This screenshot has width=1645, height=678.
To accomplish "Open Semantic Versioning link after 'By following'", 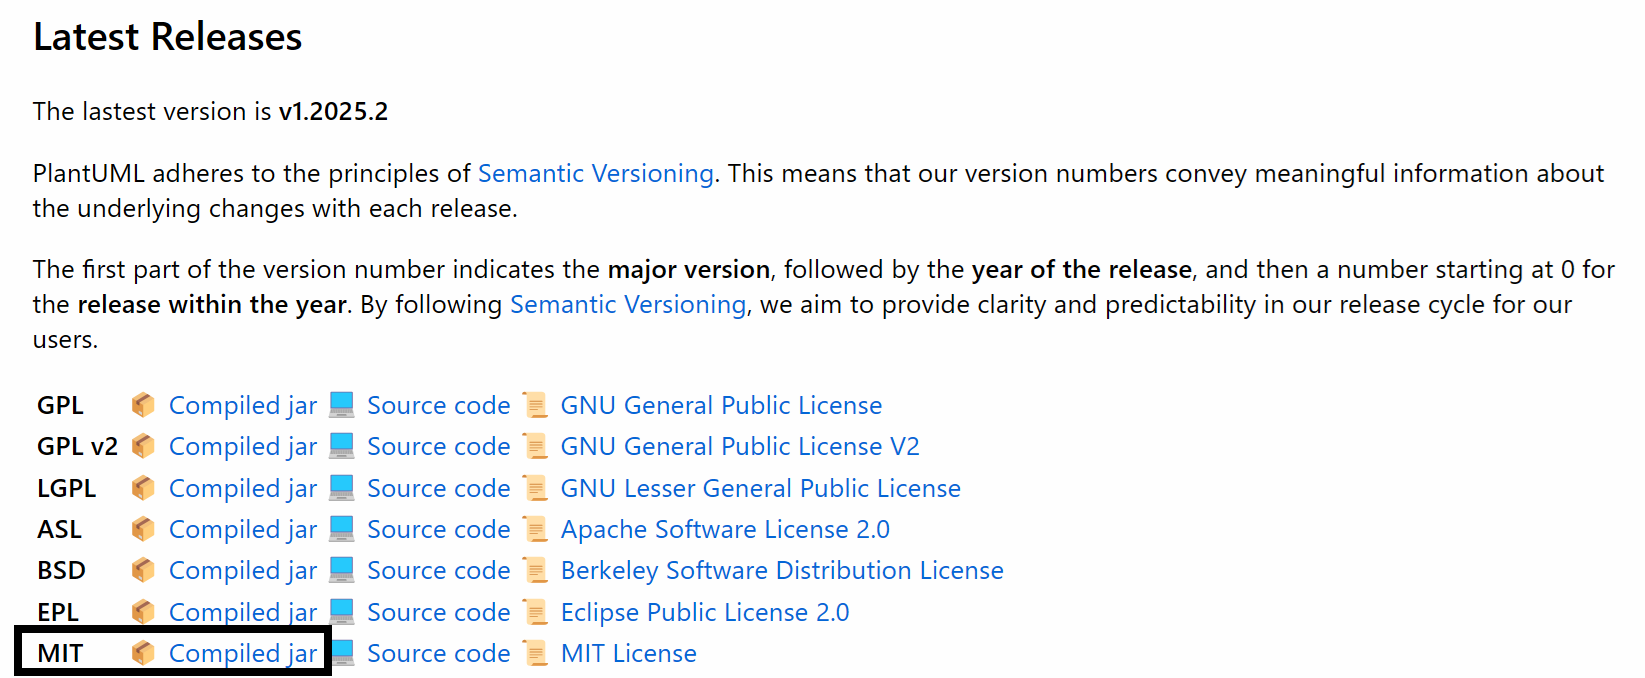I will [x=628, y=304].
